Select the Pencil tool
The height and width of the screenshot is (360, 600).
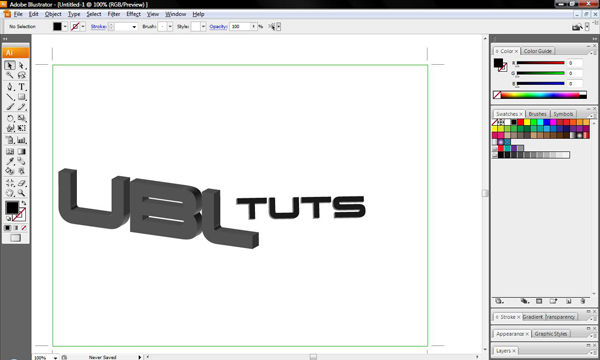(21, 107)
